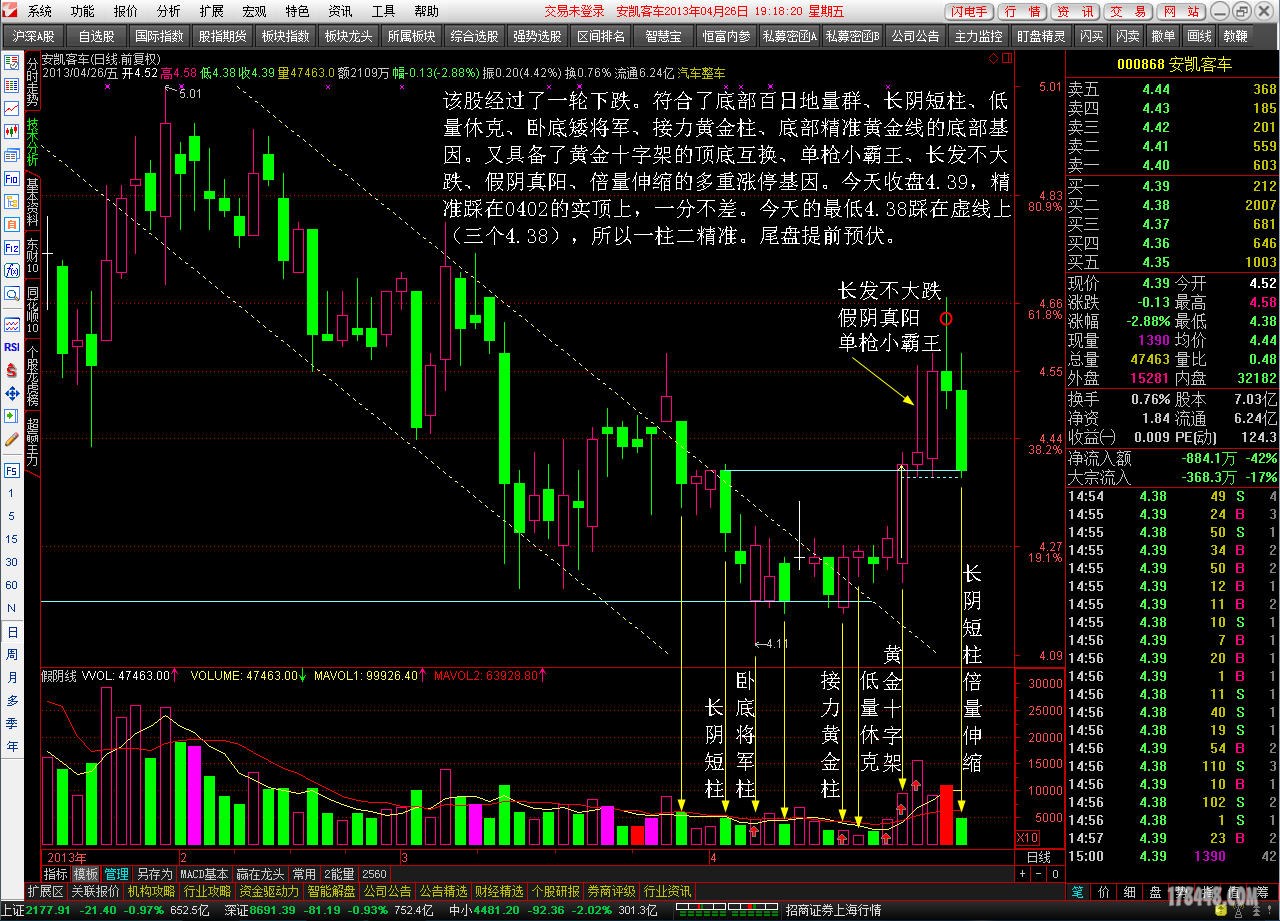Select the 赢在龙头 indicator tab
Screen dimensions: 1280x921
262,873
